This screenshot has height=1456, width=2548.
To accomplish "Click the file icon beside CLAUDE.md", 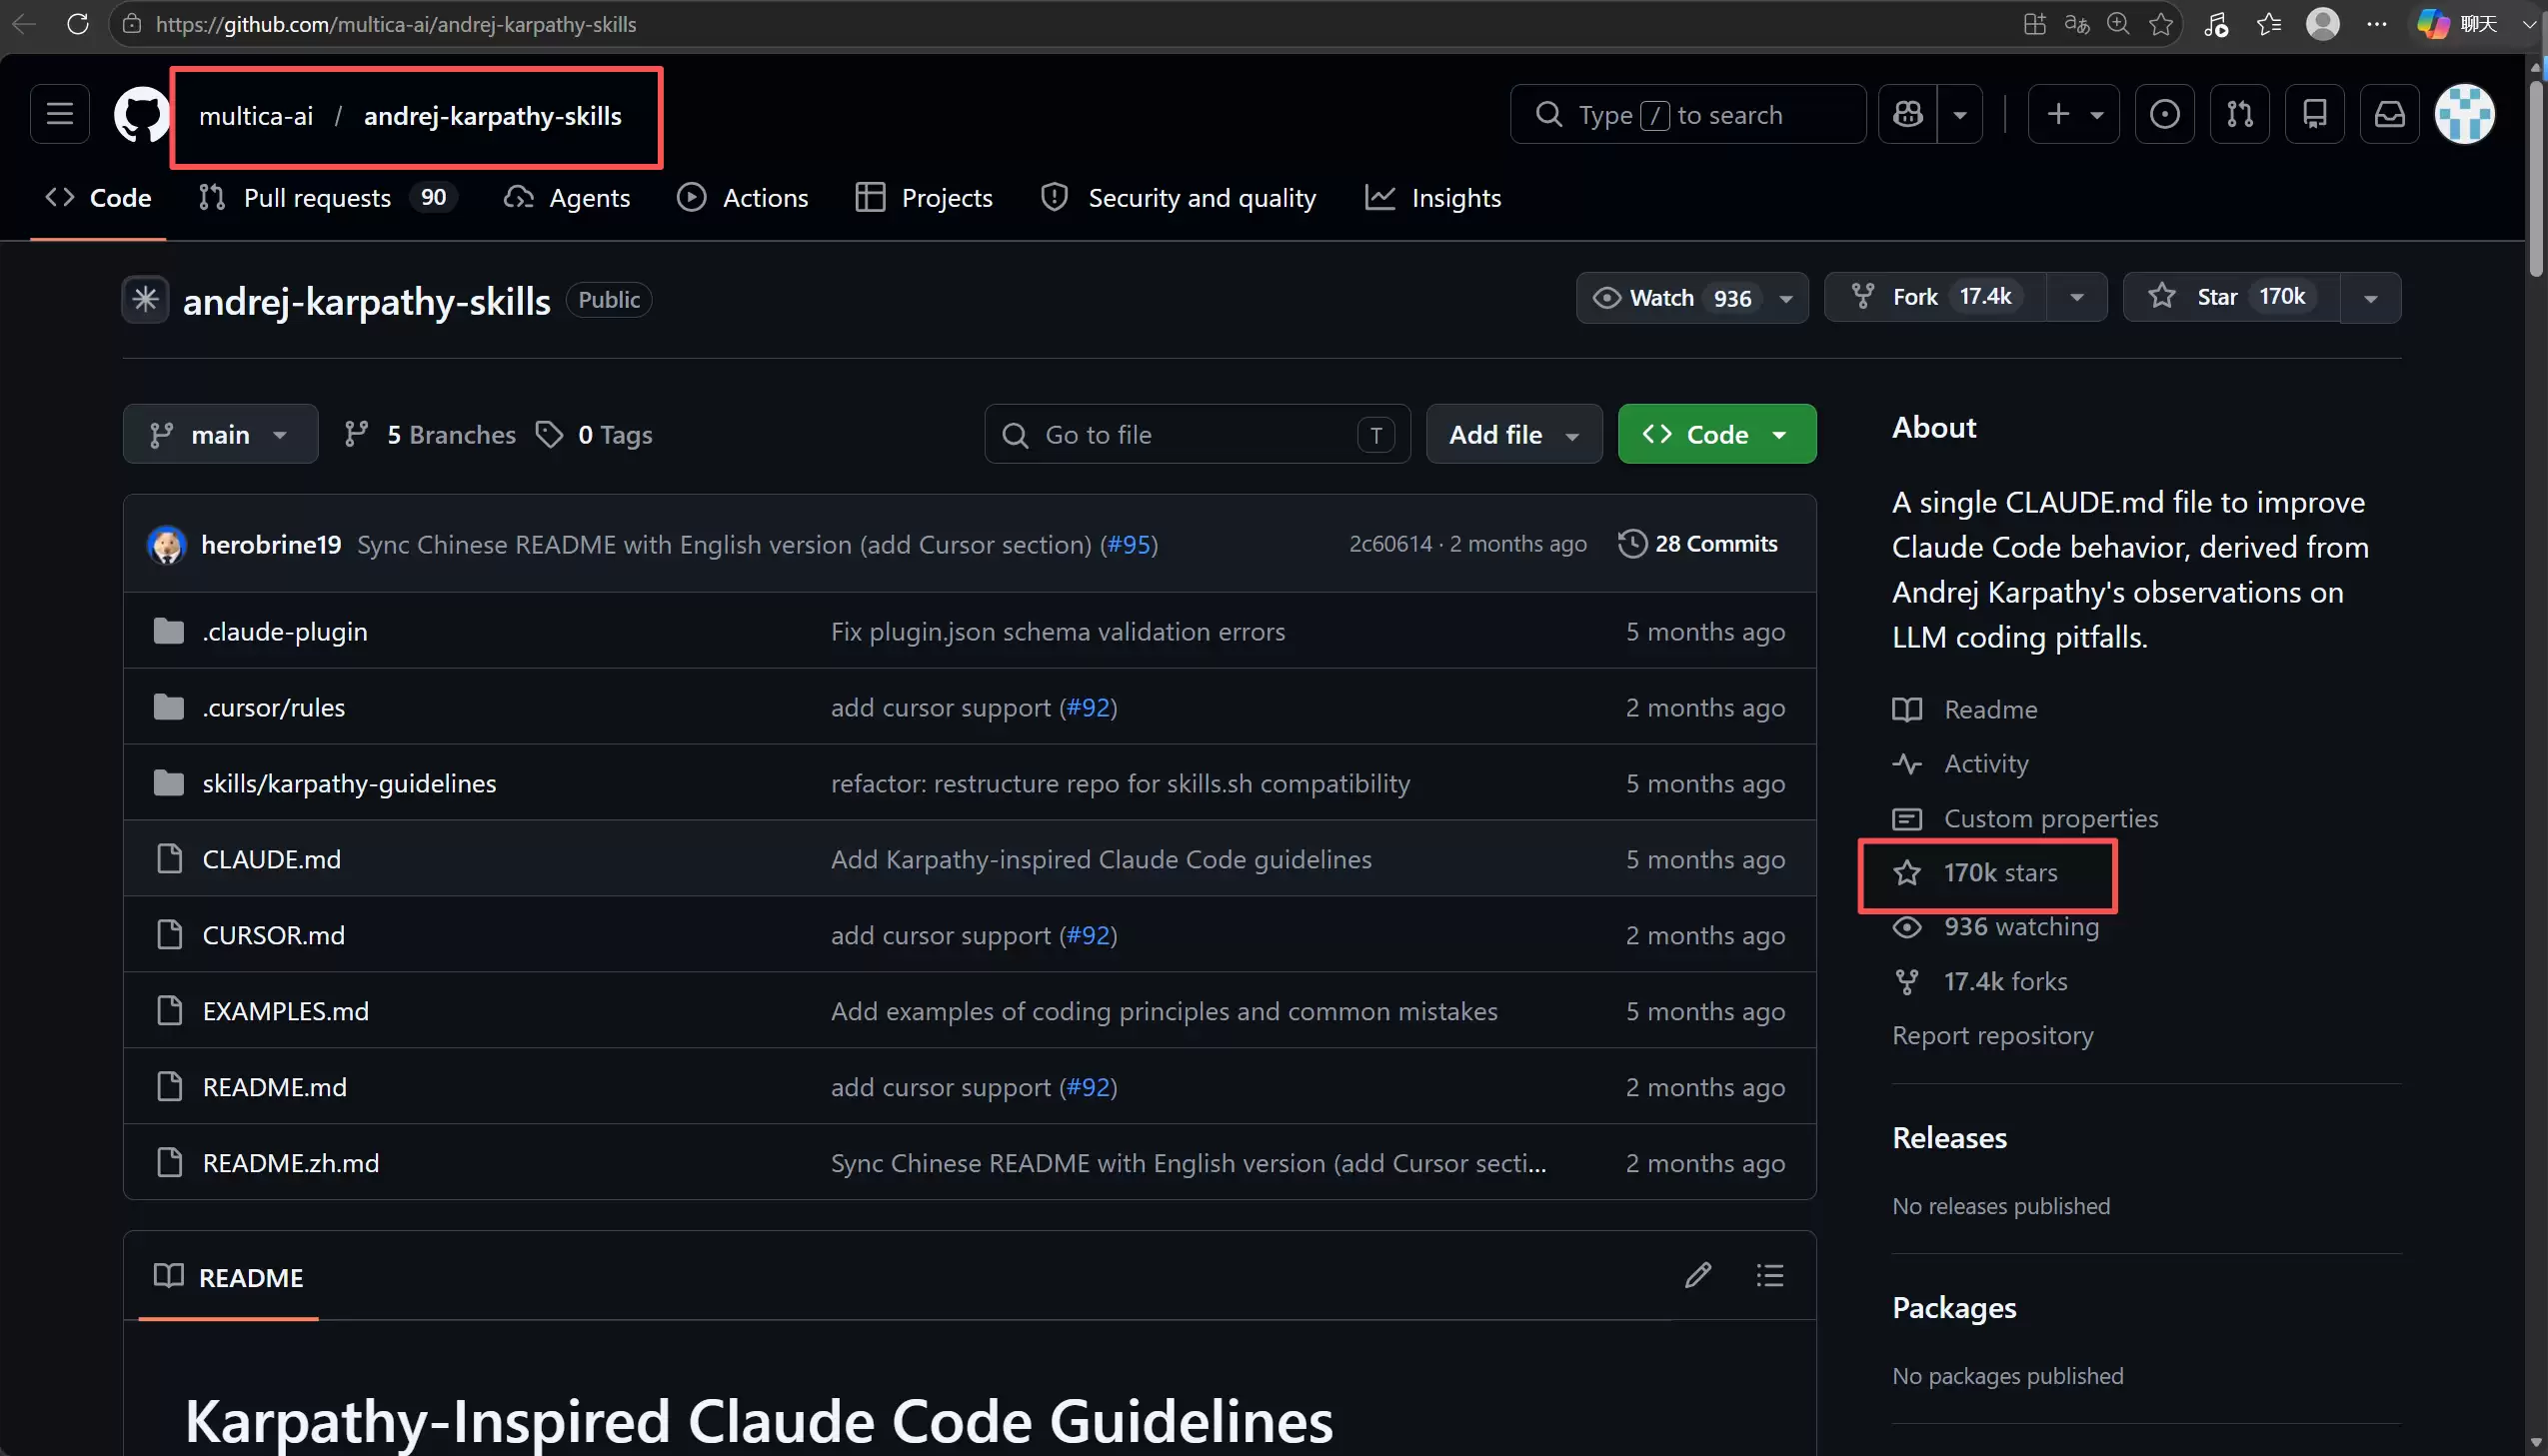I will coord(169,859).
